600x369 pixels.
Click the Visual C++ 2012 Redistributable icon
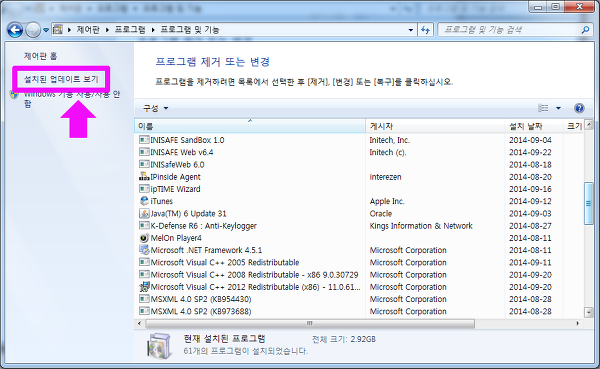[x=144, y=287]
